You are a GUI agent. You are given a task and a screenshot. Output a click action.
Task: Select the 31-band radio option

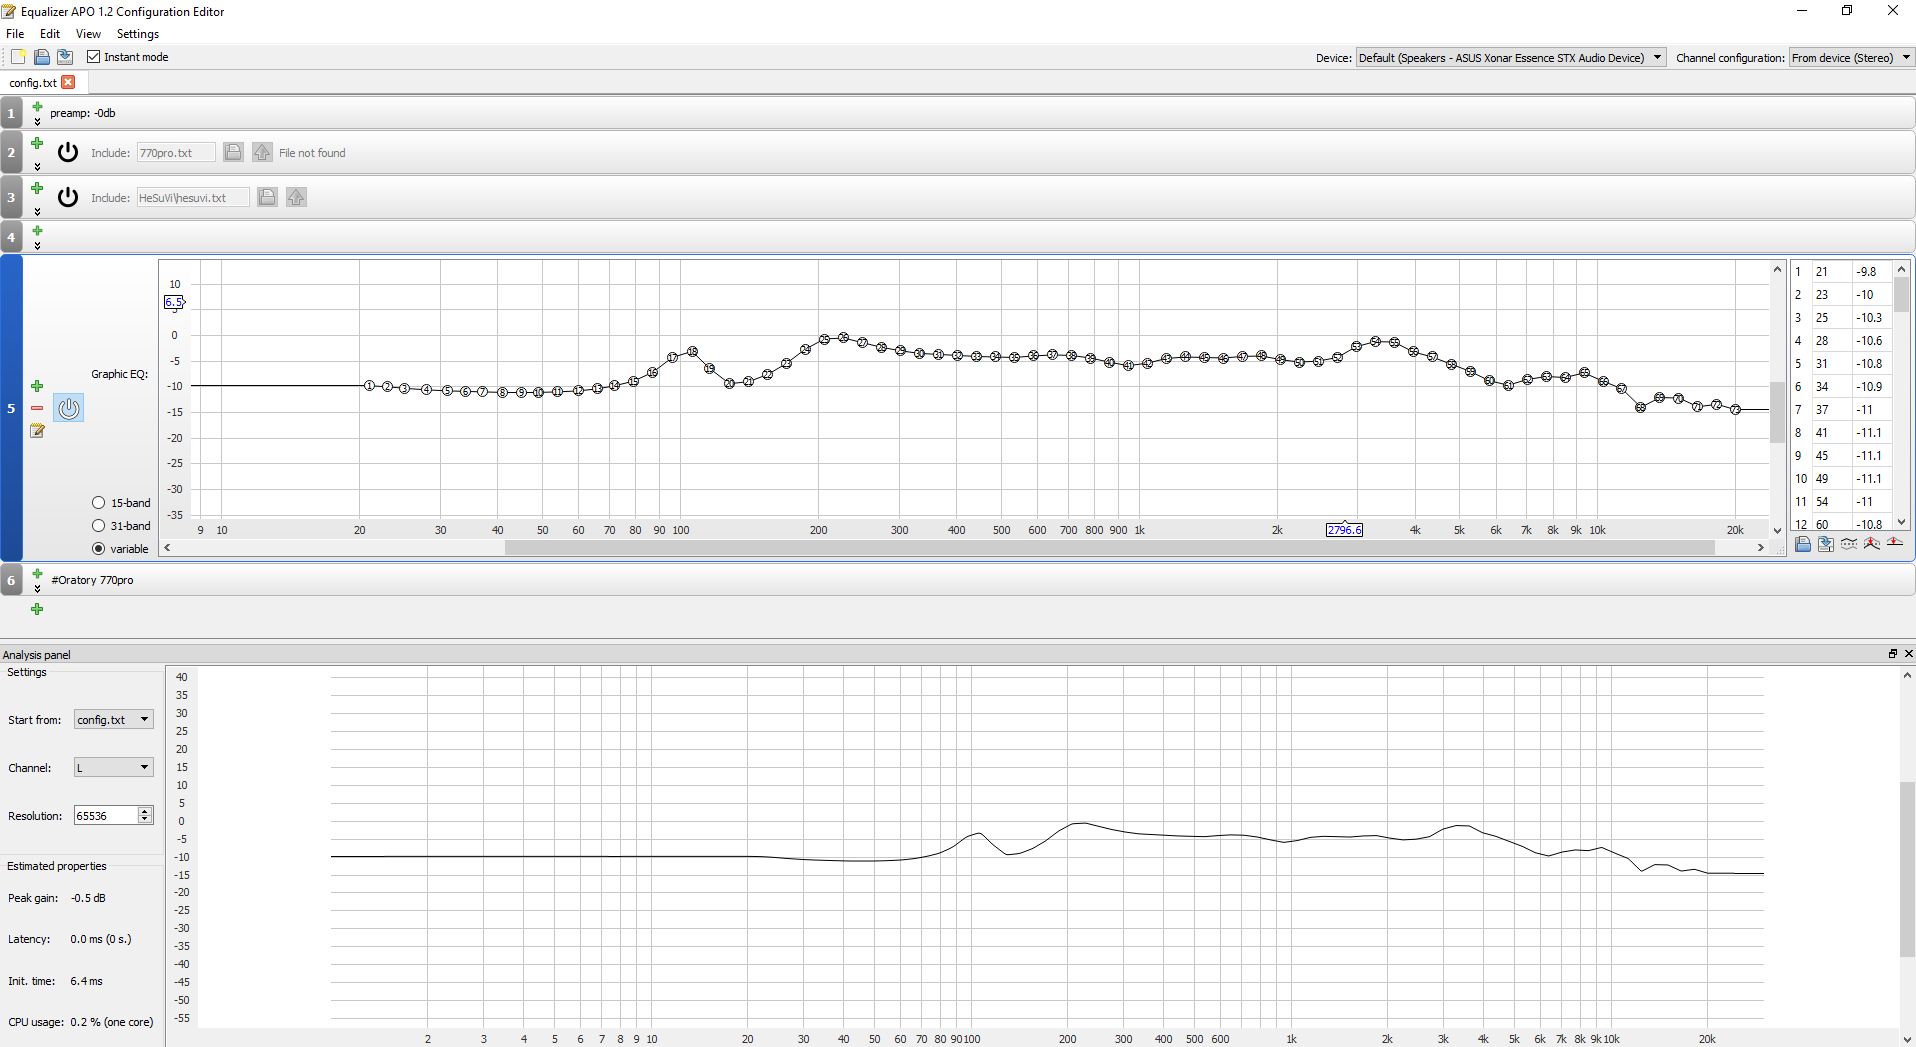click(99, 526)
